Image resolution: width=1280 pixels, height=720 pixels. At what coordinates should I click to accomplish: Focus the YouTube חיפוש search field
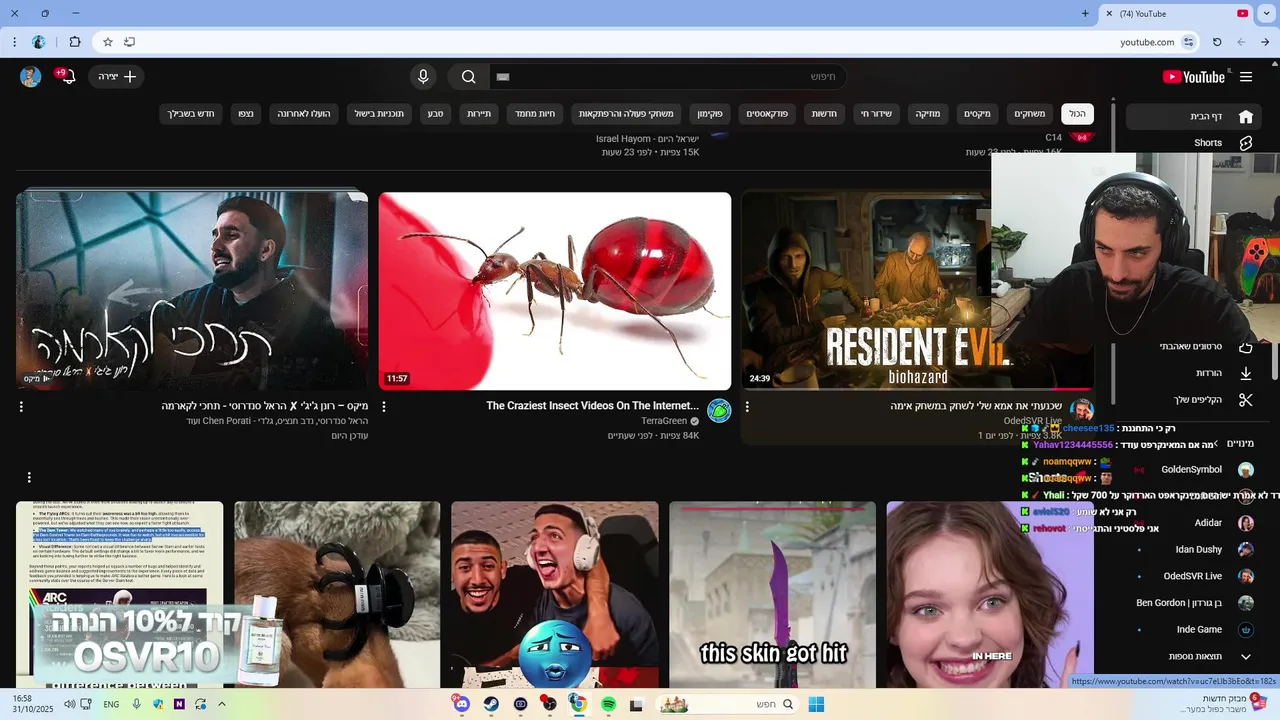click(x=670, y=77)
